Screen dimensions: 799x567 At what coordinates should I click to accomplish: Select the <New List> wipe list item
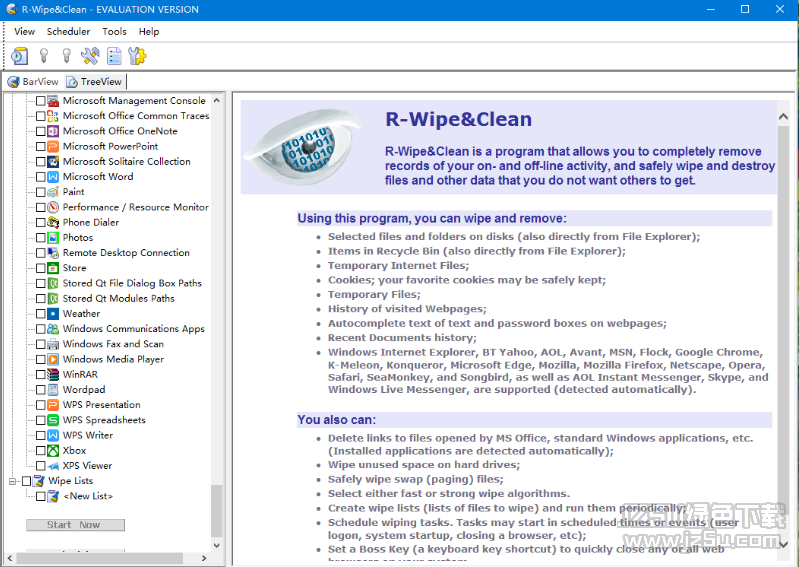click(88, 496)
